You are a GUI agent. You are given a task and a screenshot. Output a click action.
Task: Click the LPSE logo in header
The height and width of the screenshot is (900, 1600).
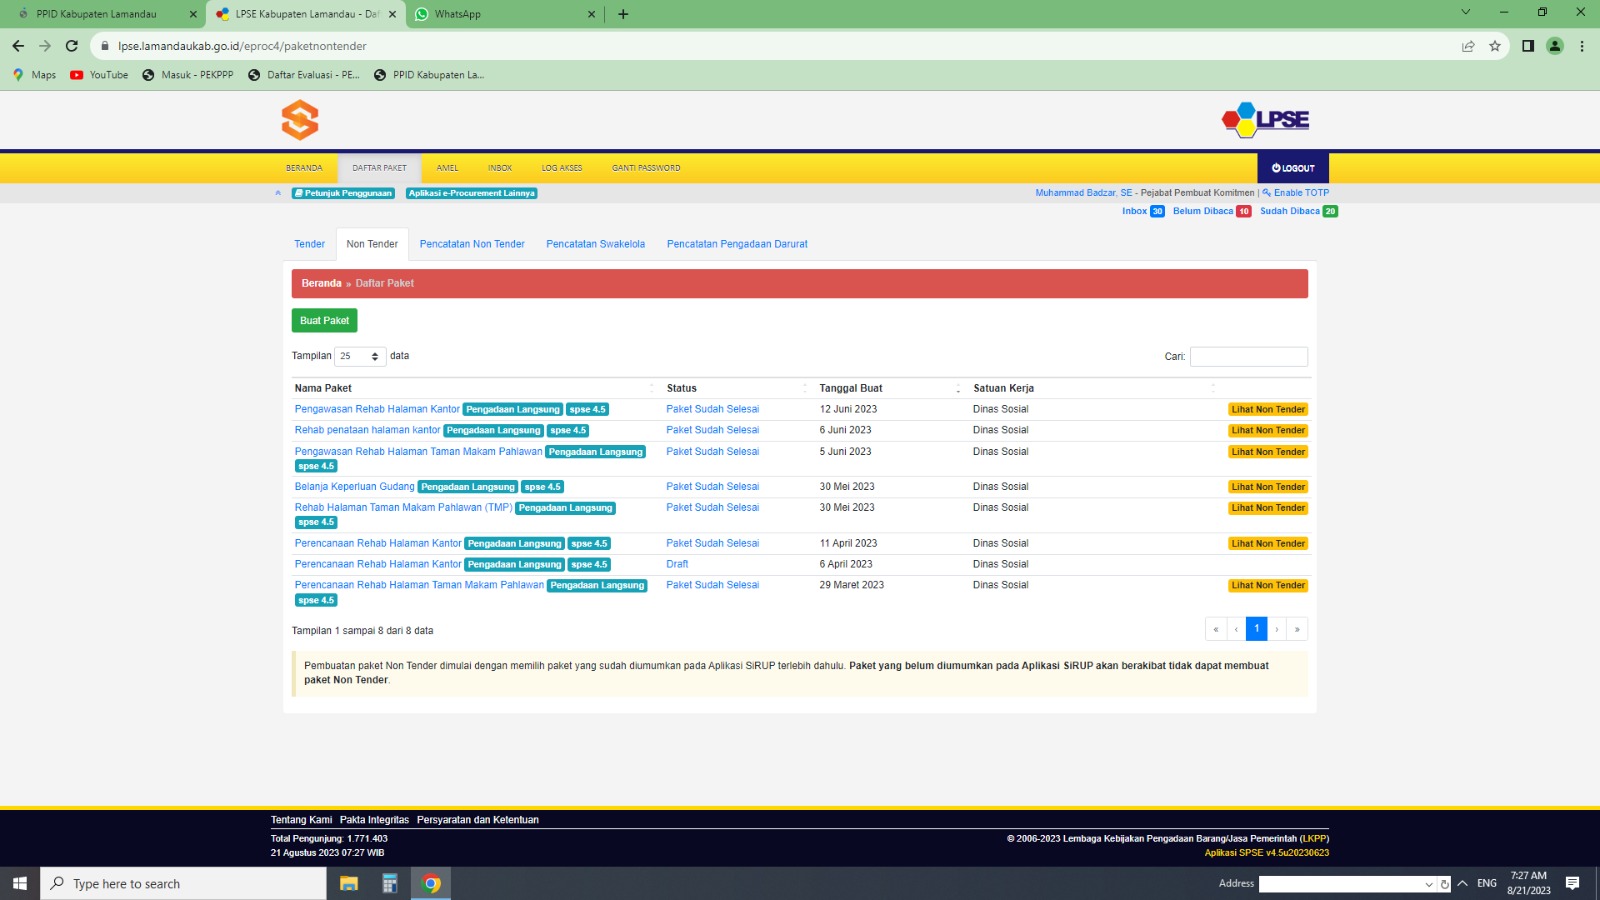click(x=1266, y=120)
